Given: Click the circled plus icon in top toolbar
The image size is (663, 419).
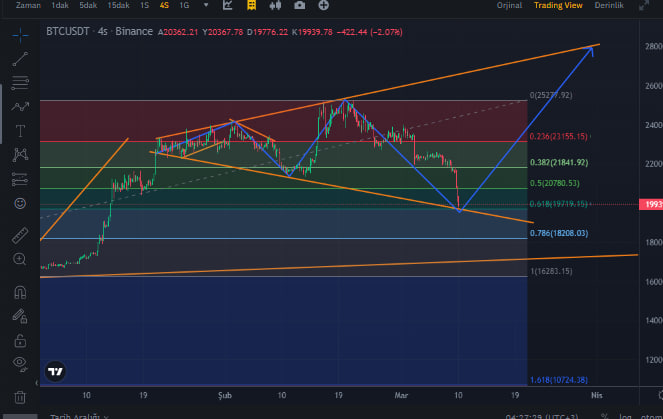Looking at the screenshot, I should (x=323, y=5).
